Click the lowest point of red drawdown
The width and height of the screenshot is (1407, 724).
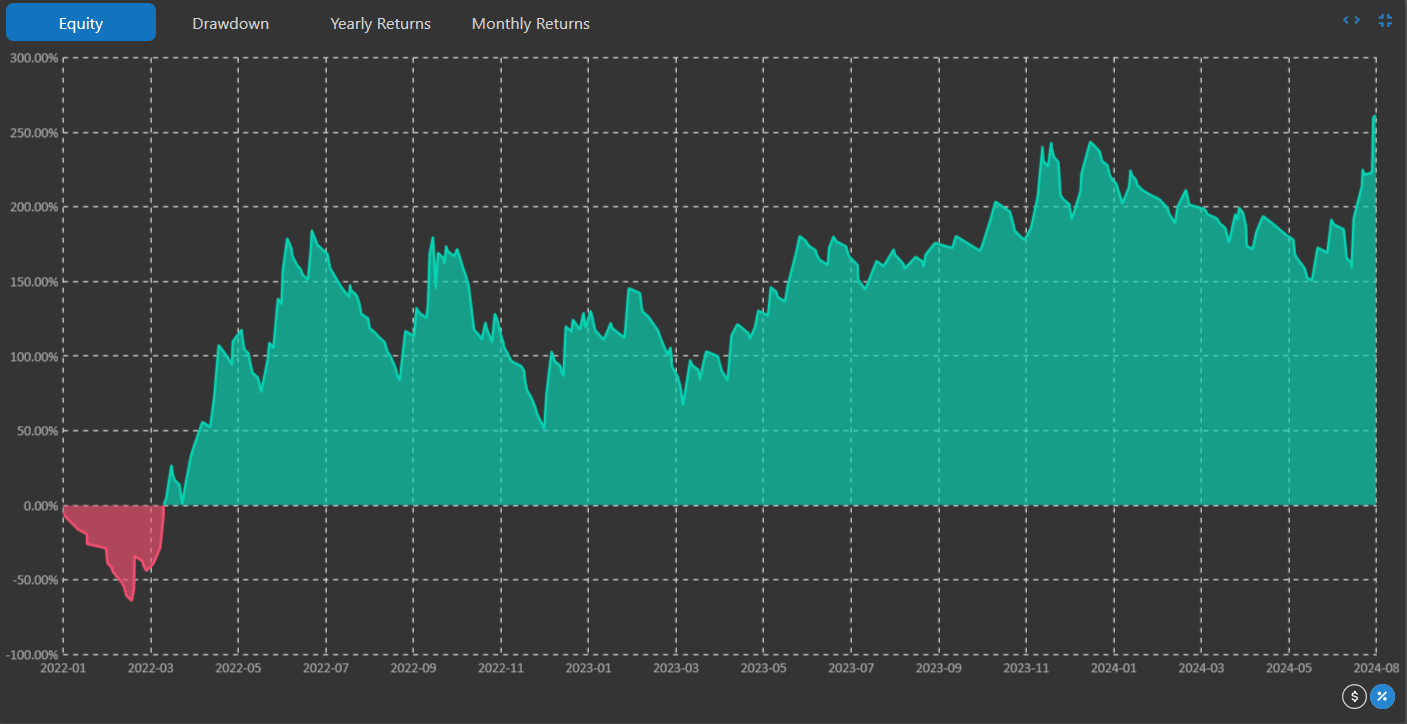click(x=131, y=599)
